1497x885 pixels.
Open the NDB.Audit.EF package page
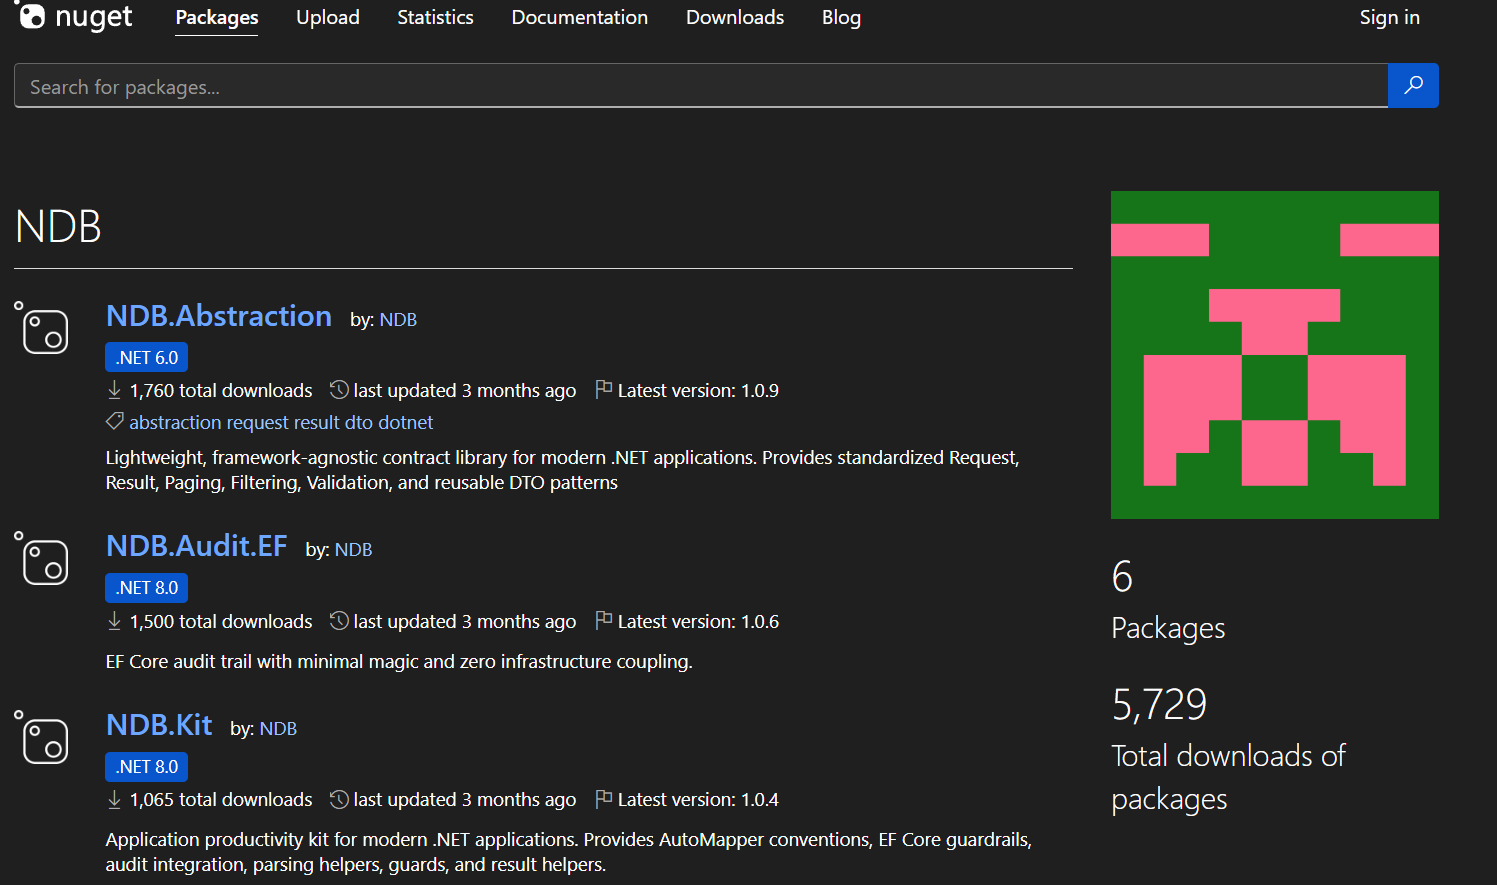(x=197, y=546)
